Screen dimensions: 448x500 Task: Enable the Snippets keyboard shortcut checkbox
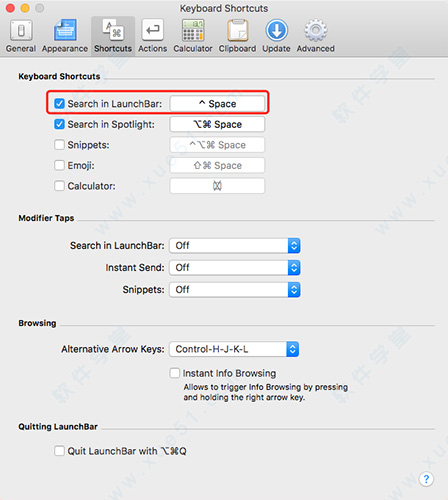(x=59, y=145)
